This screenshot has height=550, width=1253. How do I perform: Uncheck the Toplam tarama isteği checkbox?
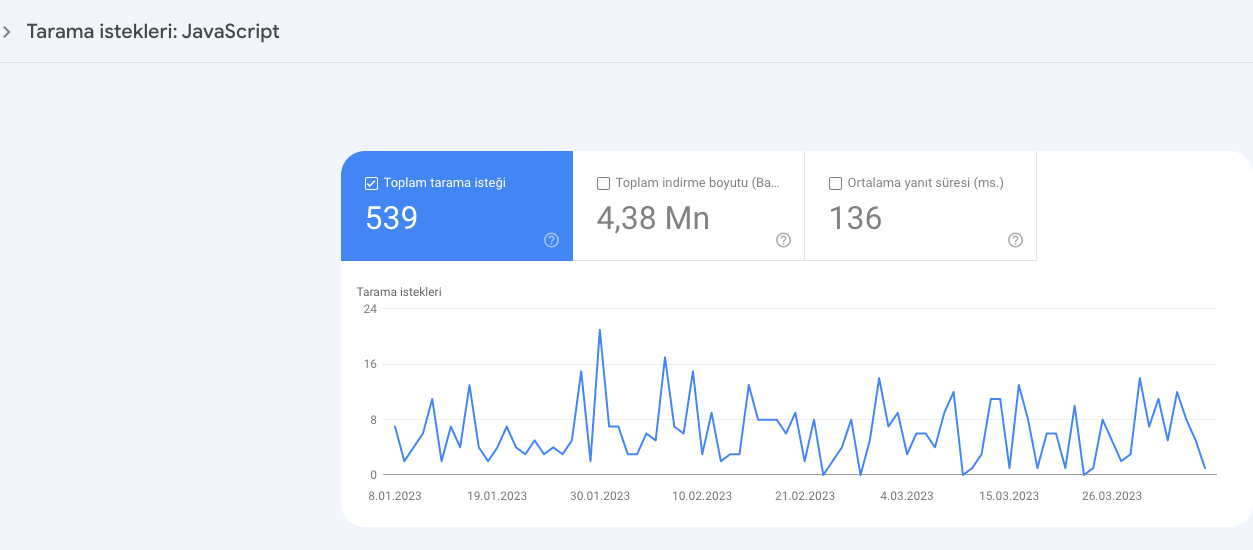point(371,183)
